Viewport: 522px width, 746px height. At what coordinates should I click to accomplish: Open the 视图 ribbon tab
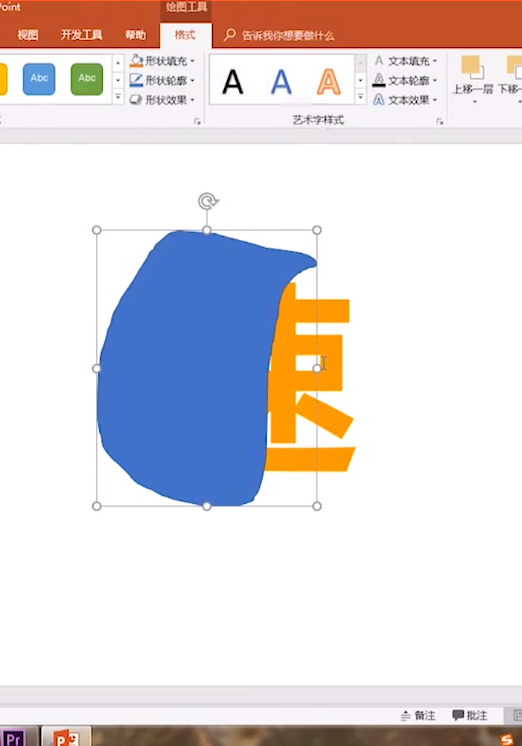[x=28, y=35]
